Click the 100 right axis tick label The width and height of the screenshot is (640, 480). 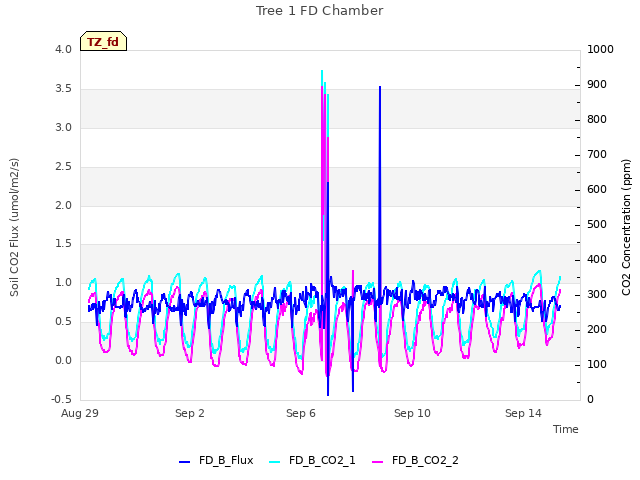coord(597,364)
